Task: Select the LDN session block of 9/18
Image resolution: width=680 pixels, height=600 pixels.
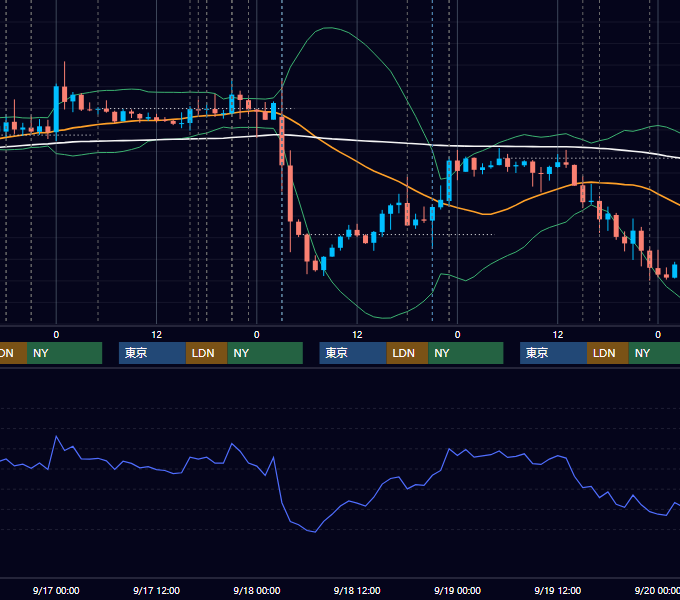Action: [x=407, y=353]
